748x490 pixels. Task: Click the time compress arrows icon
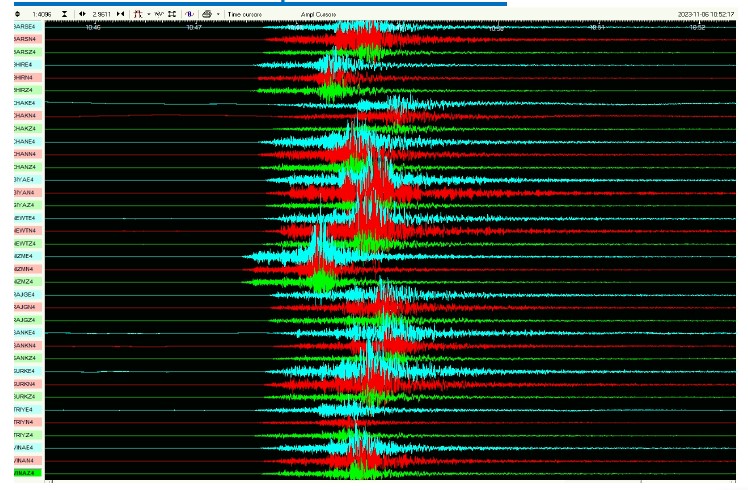tap(120, 14)
